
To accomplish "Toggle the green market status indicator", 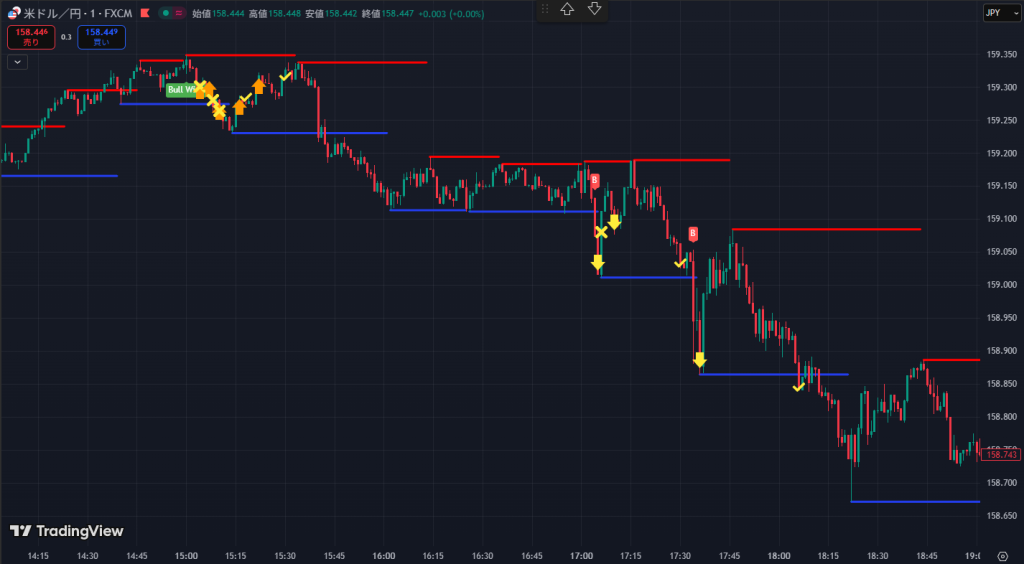I will coord(164,13).
